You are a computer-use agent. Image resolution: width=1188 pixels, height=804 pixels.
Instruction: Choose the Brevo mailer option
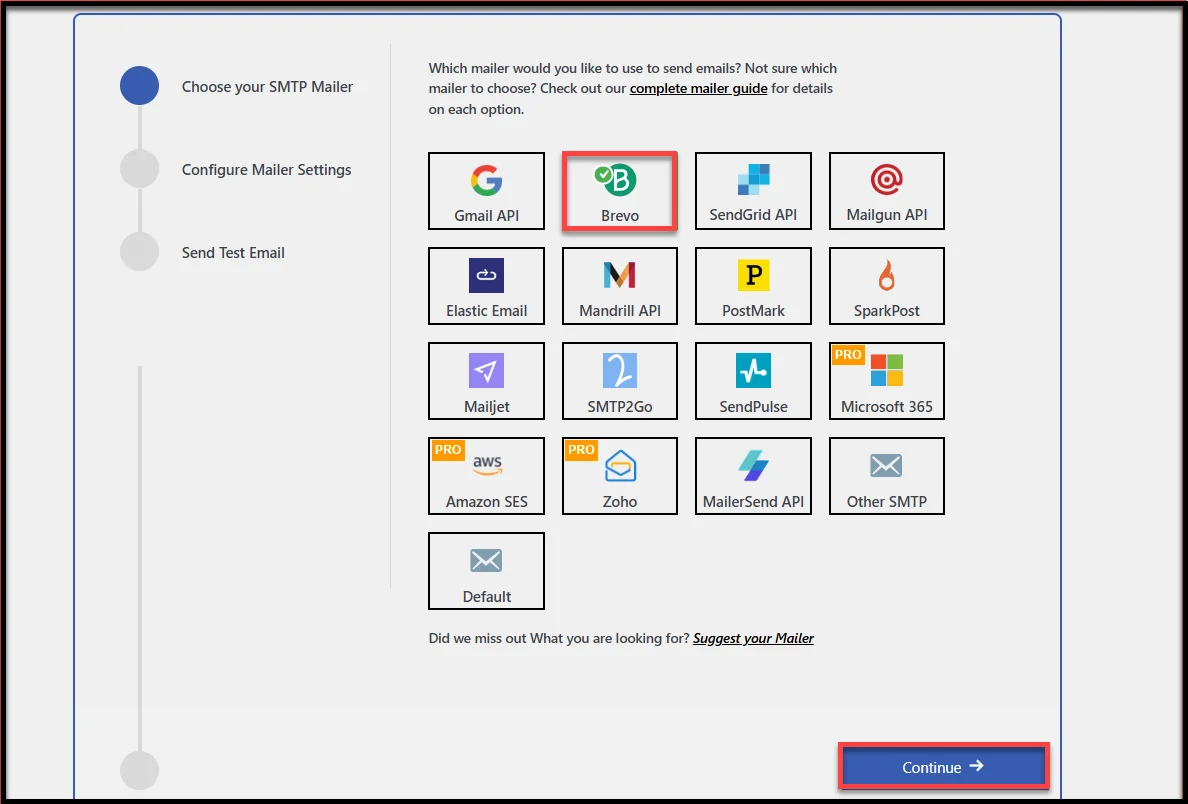tap(620, 191)
